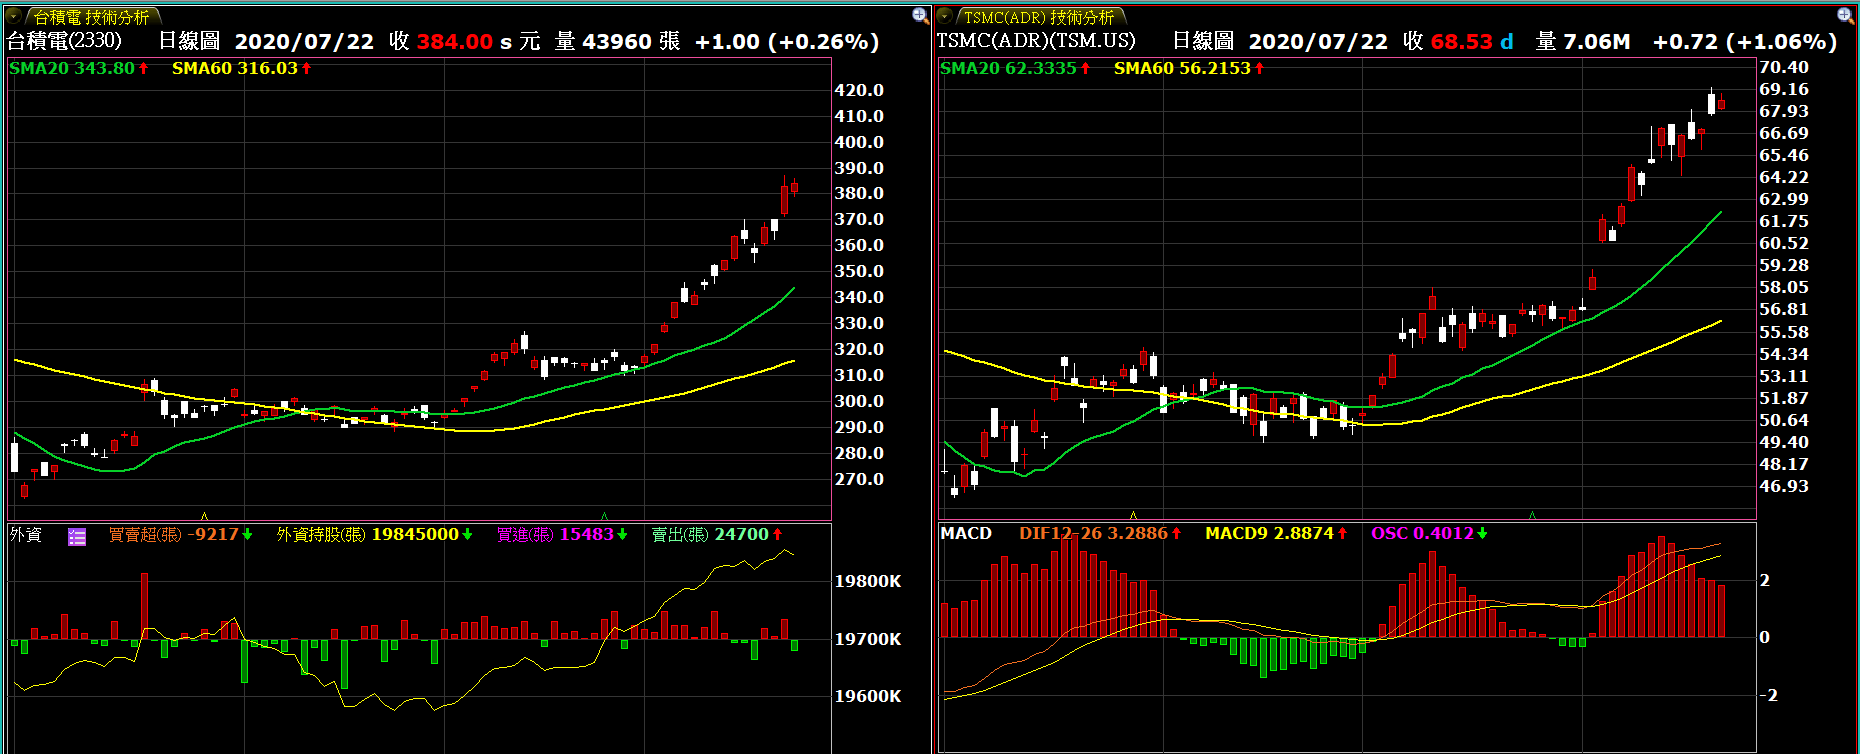Image resolution: width=1860 pixels, height=754 pixels.
Task: Click 日線圖 label in the 台積電 panel
Action: pos(189,41)
